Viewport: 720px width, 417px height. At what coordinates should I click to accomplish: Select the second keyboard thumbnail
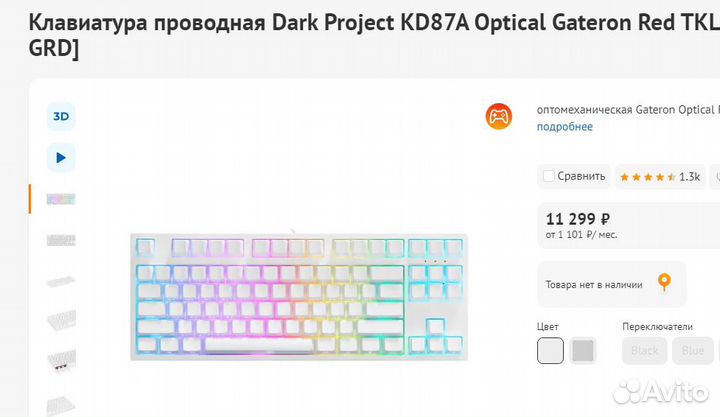61,239
